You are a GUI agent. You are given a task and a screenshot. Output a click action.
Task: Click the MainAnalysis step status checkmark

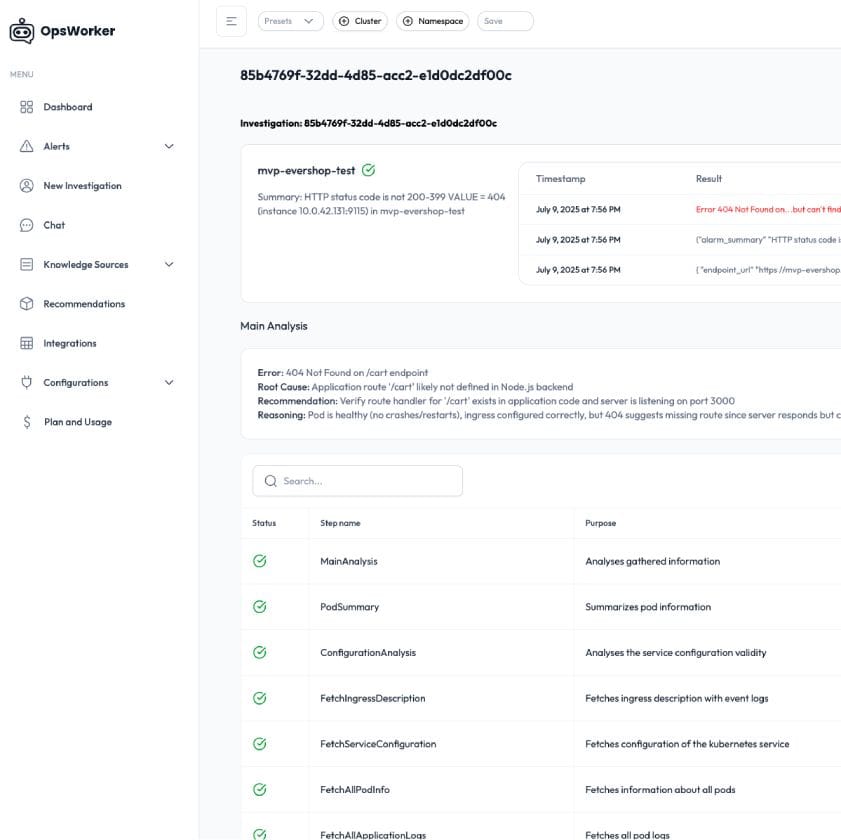coord(260,561)
